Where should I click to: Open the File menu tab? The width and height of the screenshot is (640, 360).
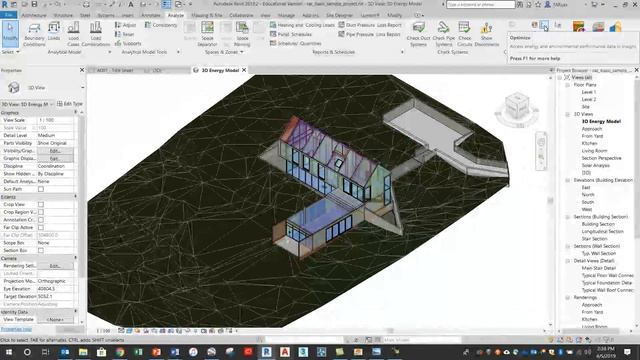(9, 15)
